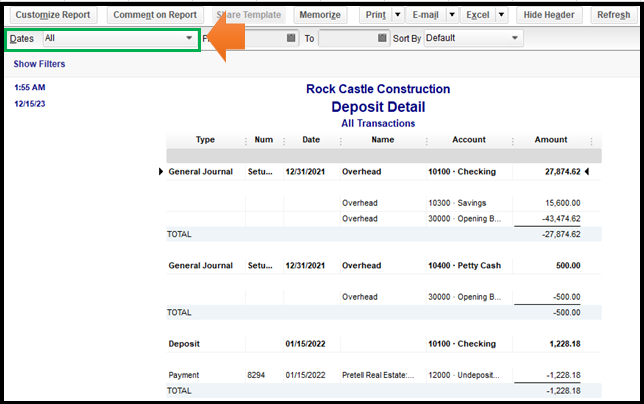
Task: Expand the Excel dropdown arrow
Action: click(501, 15)
